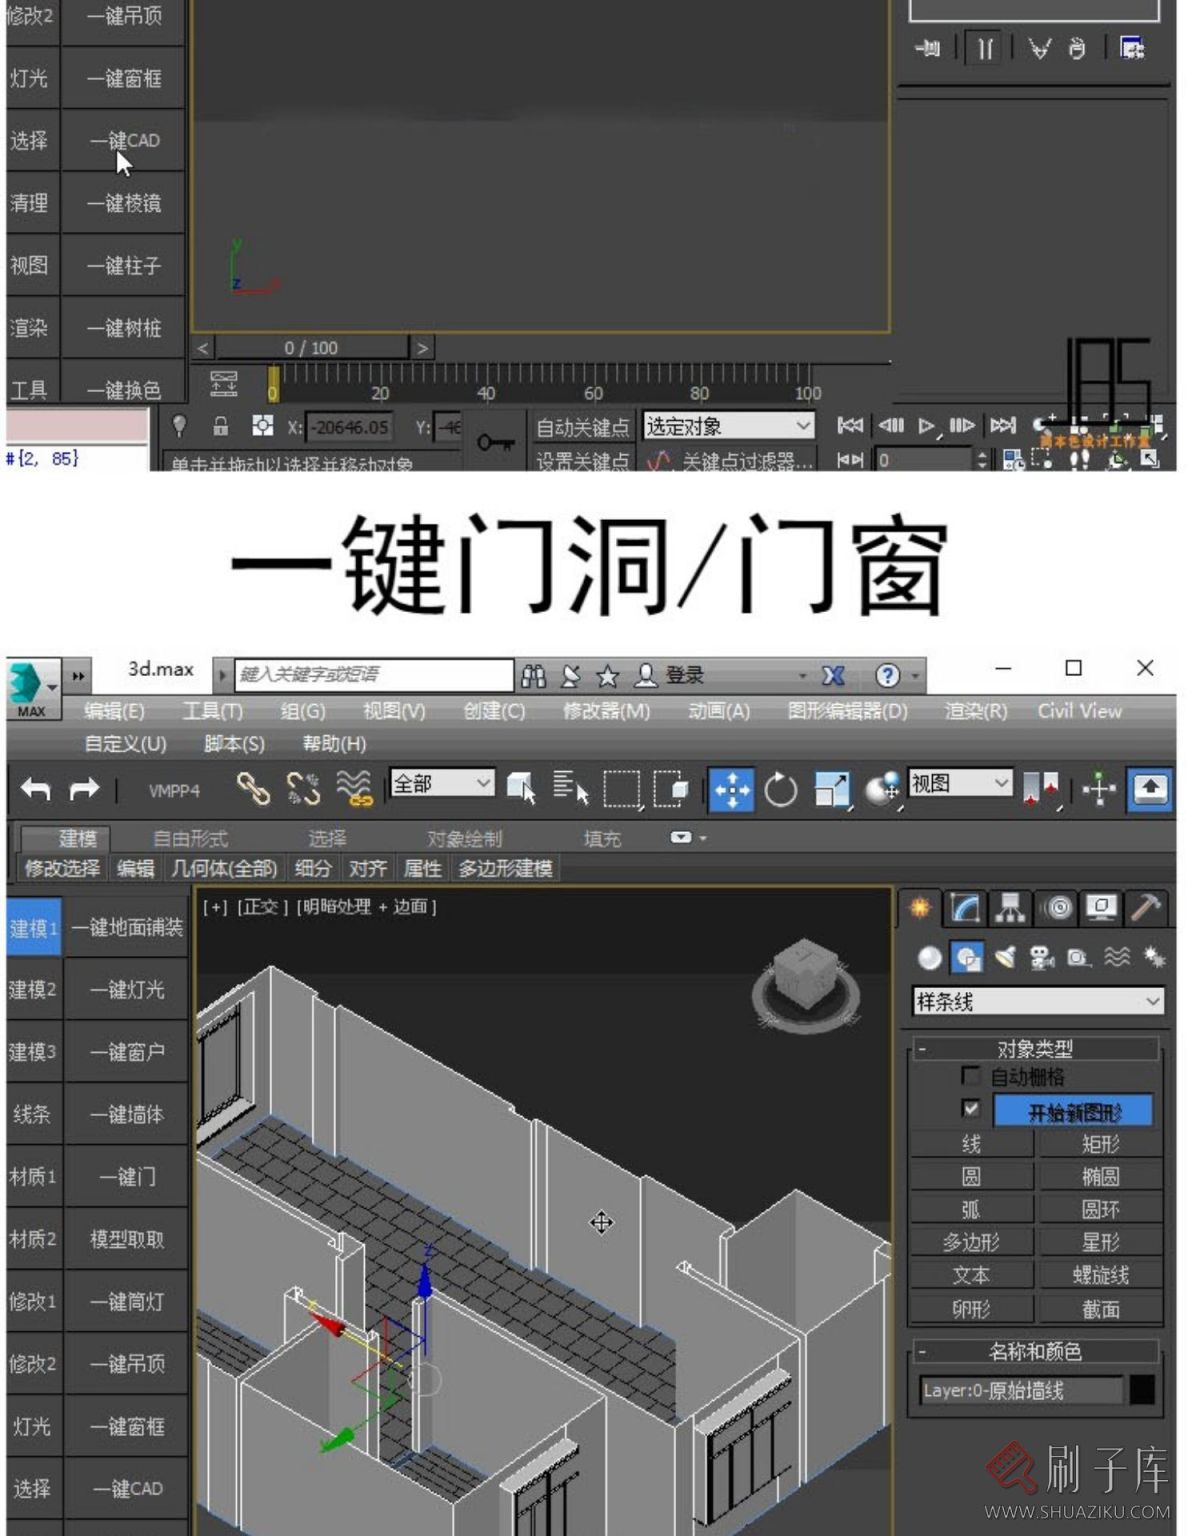Click the binoculars search icon in title bar
This screenshot has width=1200, height=1536.
(534, 676)
